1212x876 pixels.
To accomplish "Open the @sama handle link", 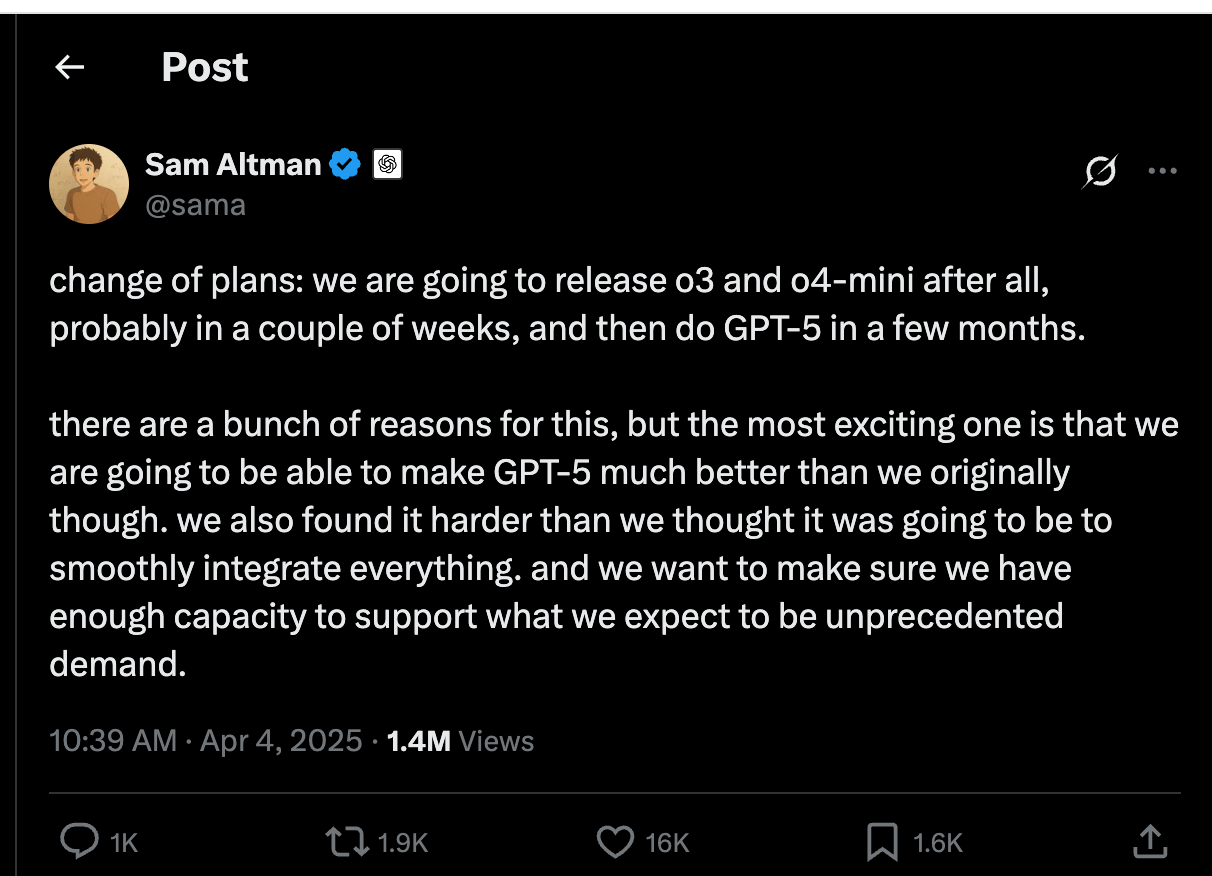I will coord(195,204).
